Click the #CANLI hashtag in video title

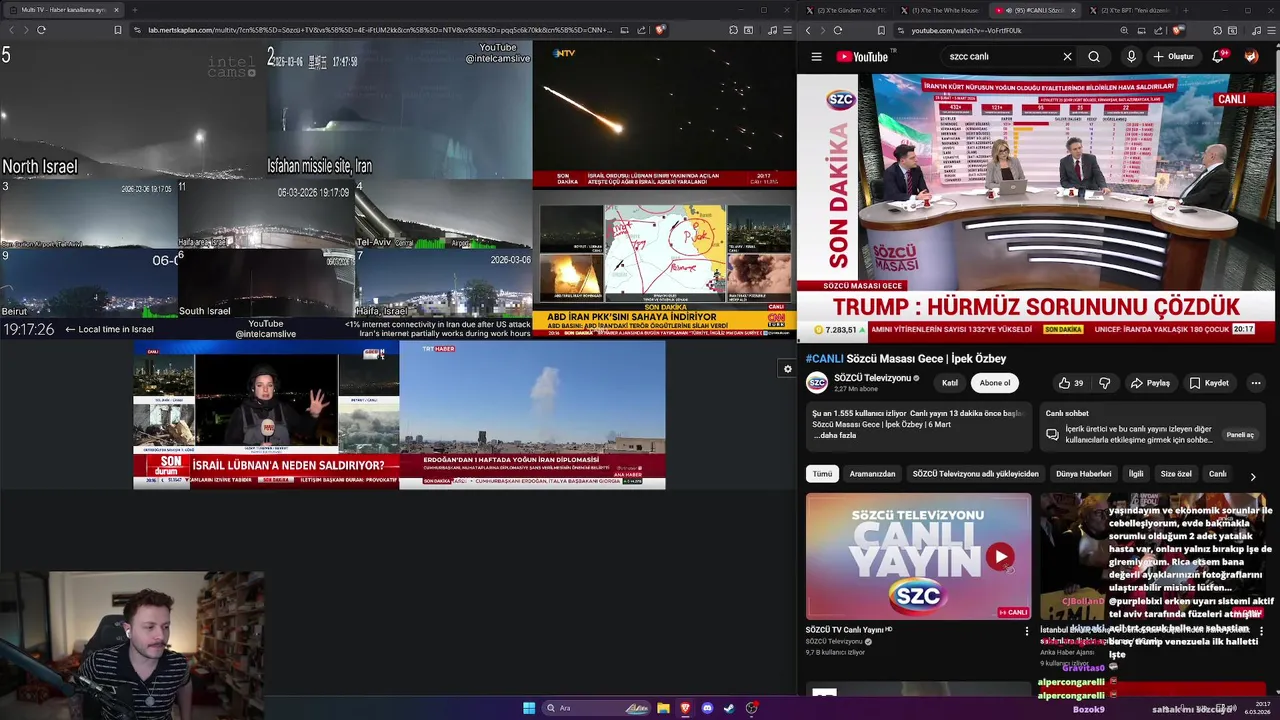[825, 359]
